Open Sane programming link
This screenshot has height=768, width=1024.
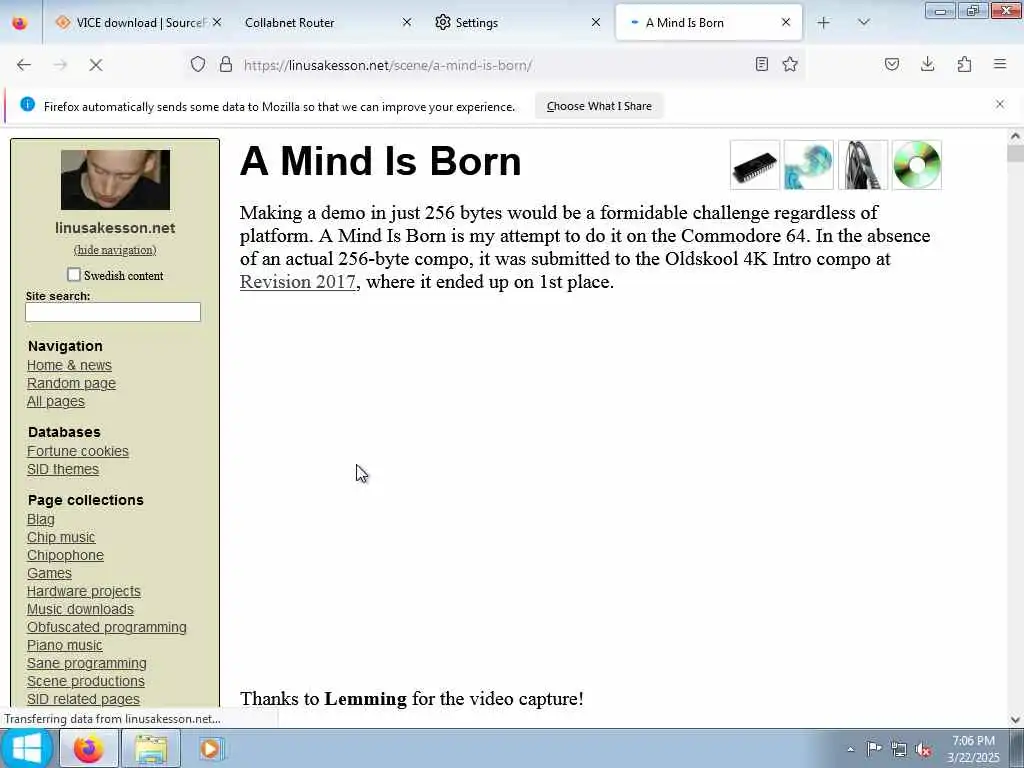point(86,664)
